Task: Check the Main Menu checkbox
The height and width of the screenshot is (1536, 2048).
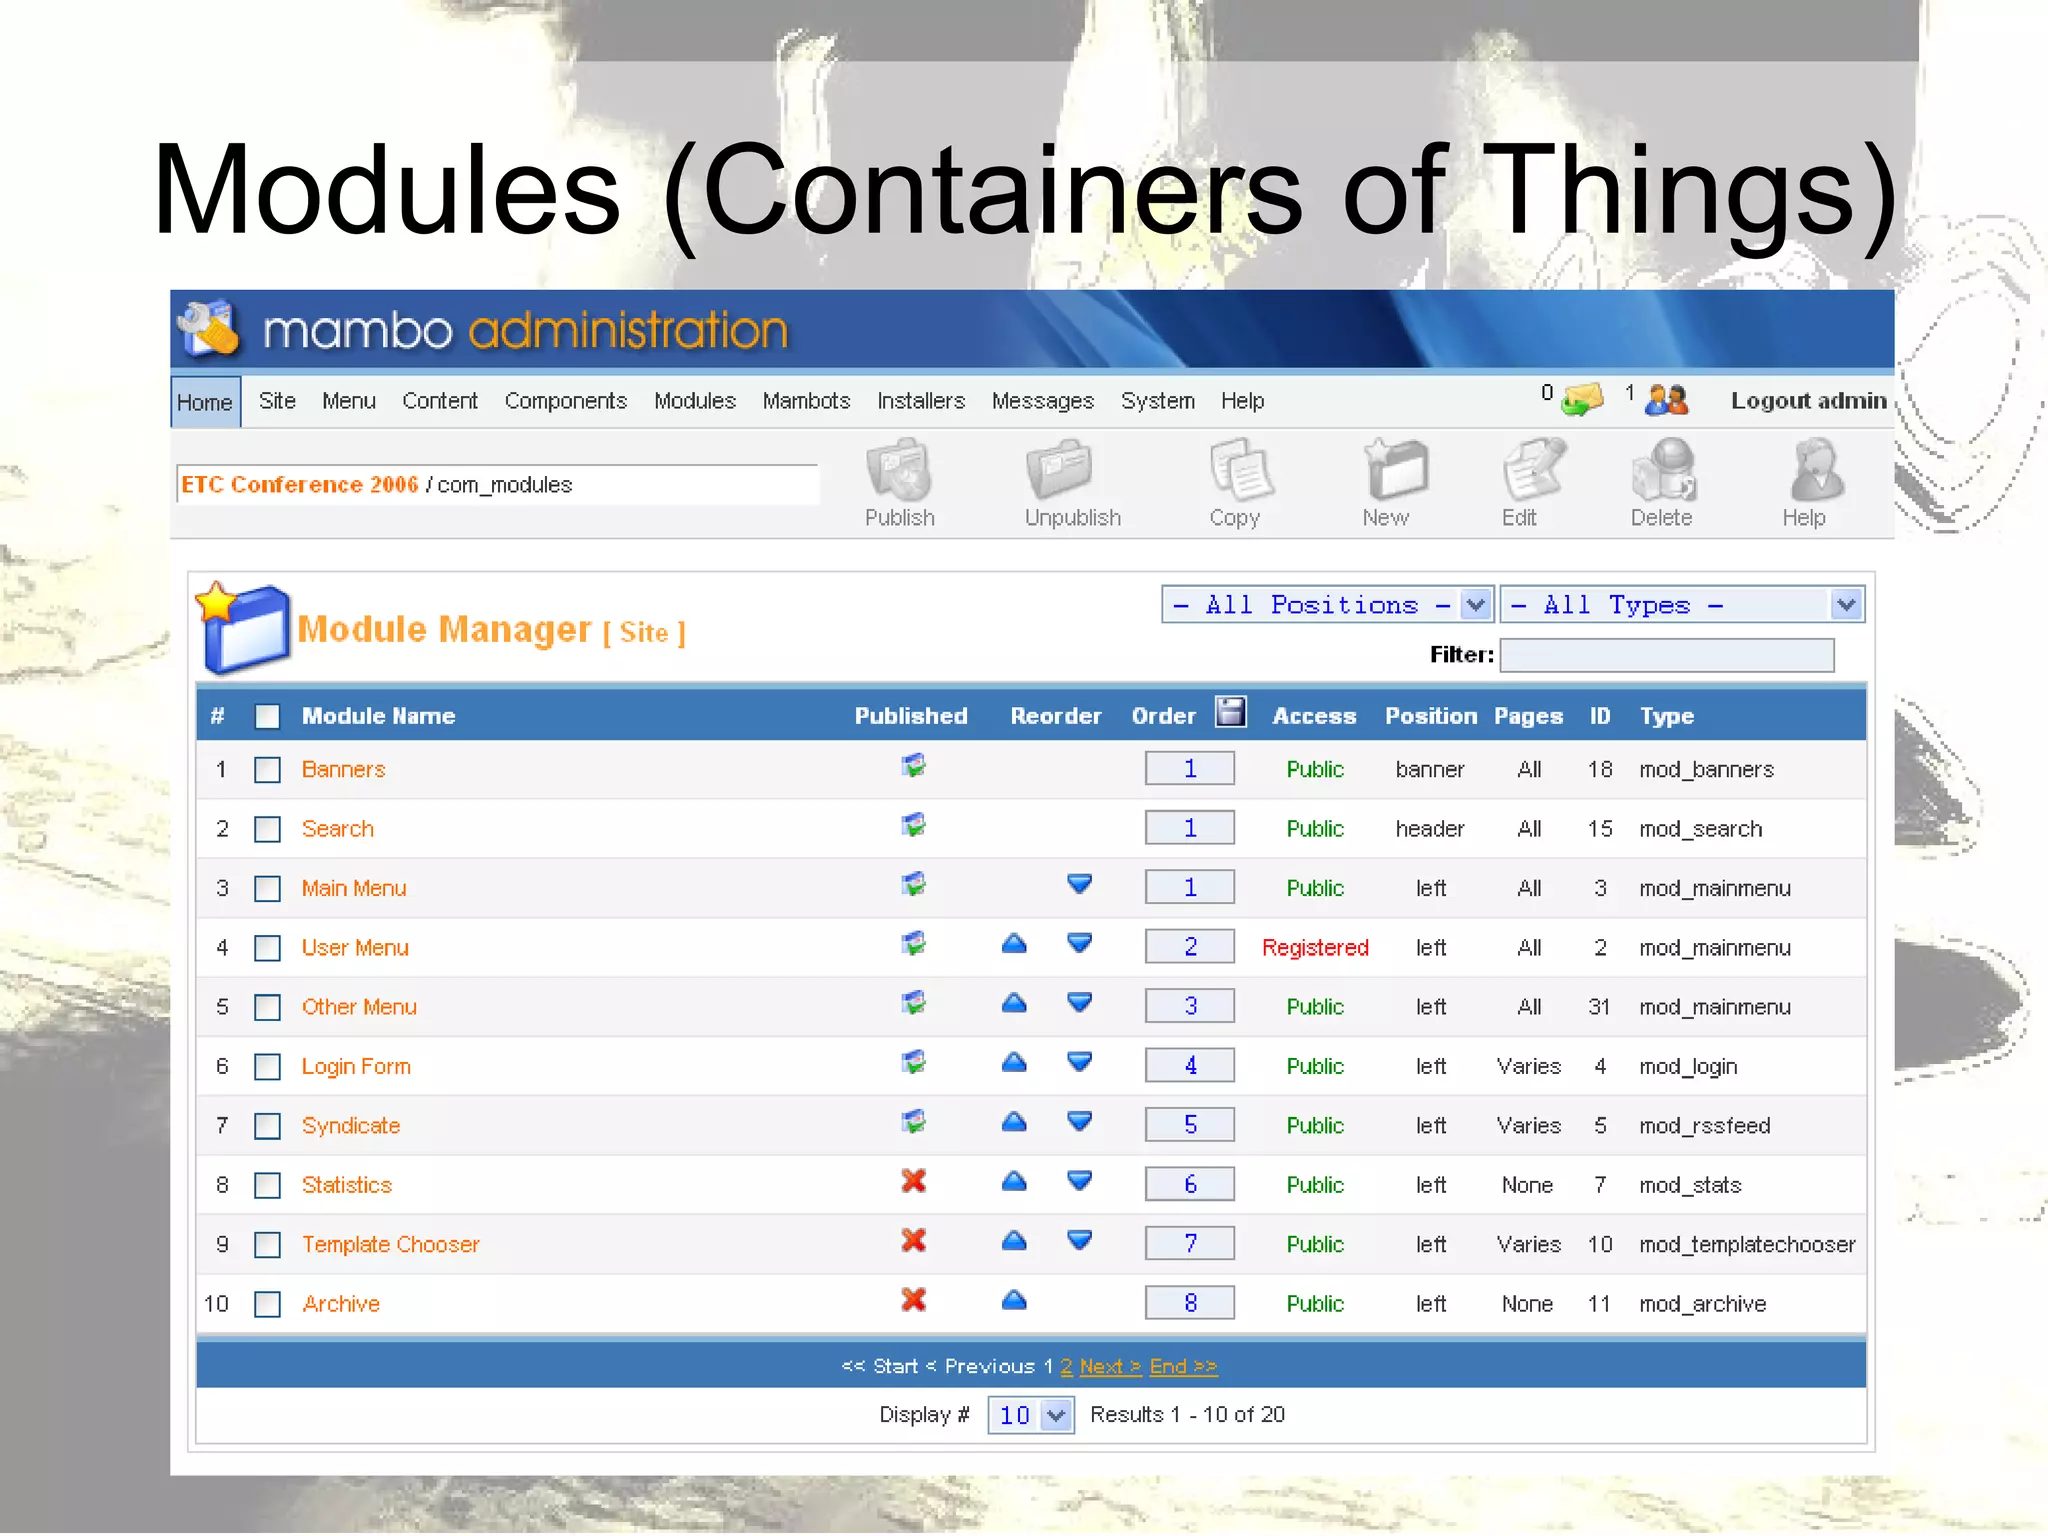Action: 267,889
